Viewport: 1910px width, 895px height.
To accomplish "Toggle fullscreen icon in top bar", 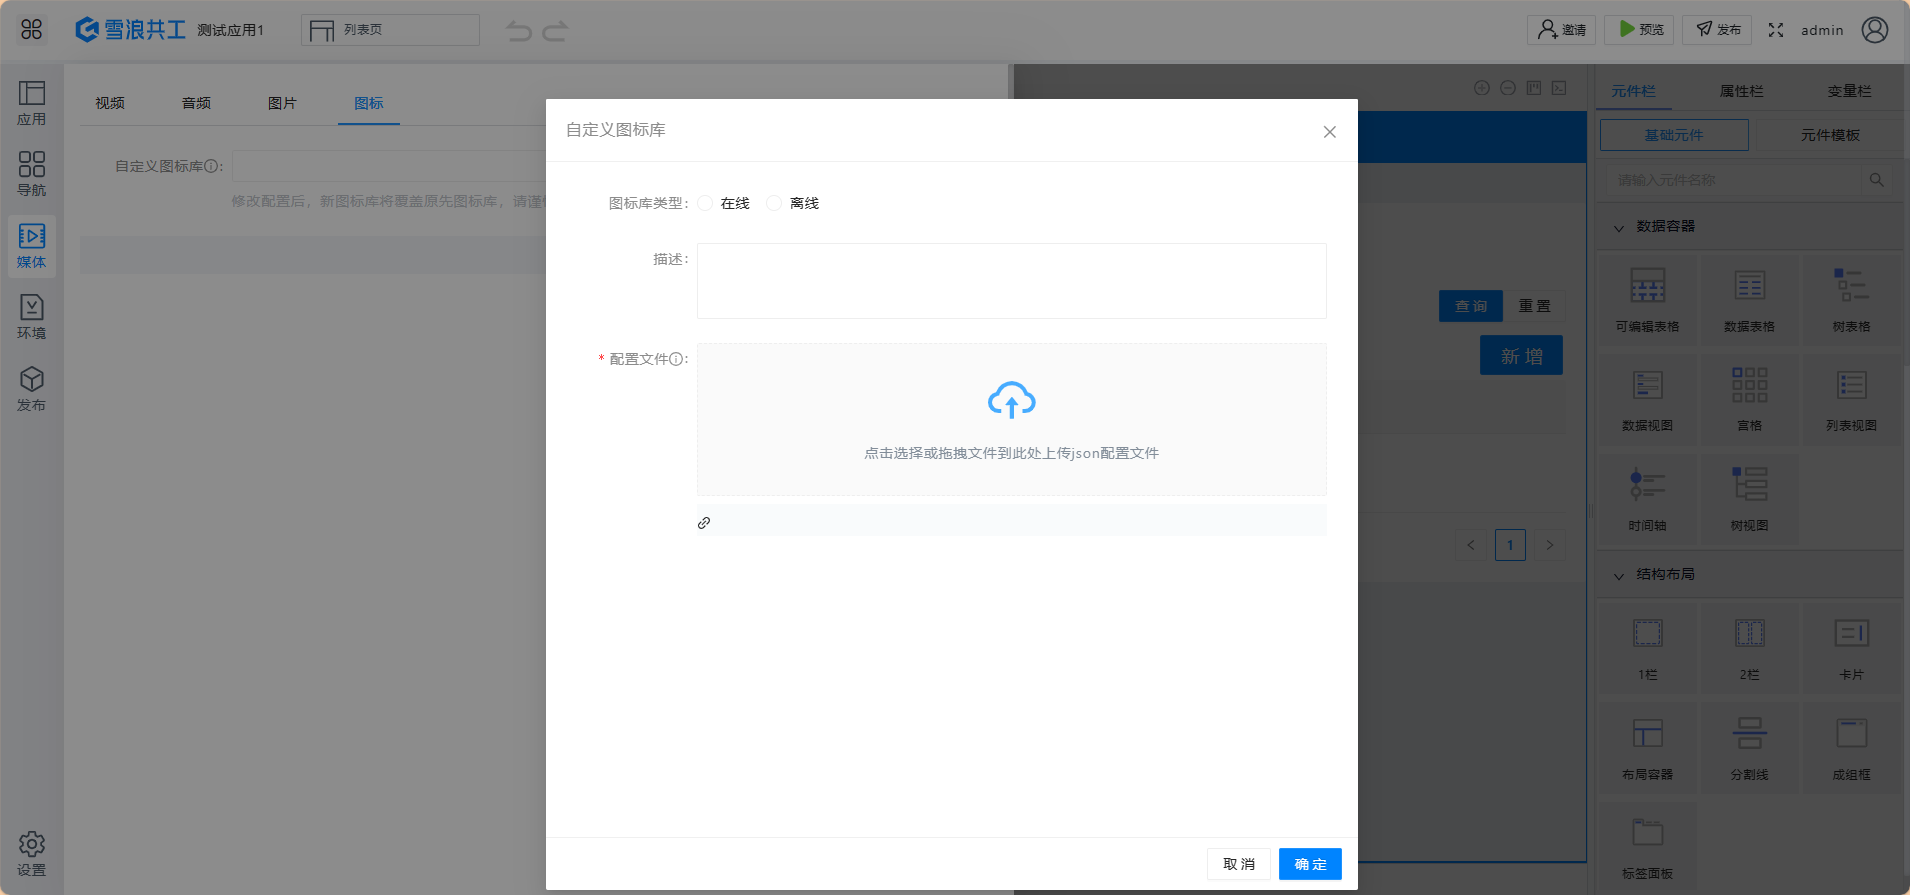I will click(1776, 30).
